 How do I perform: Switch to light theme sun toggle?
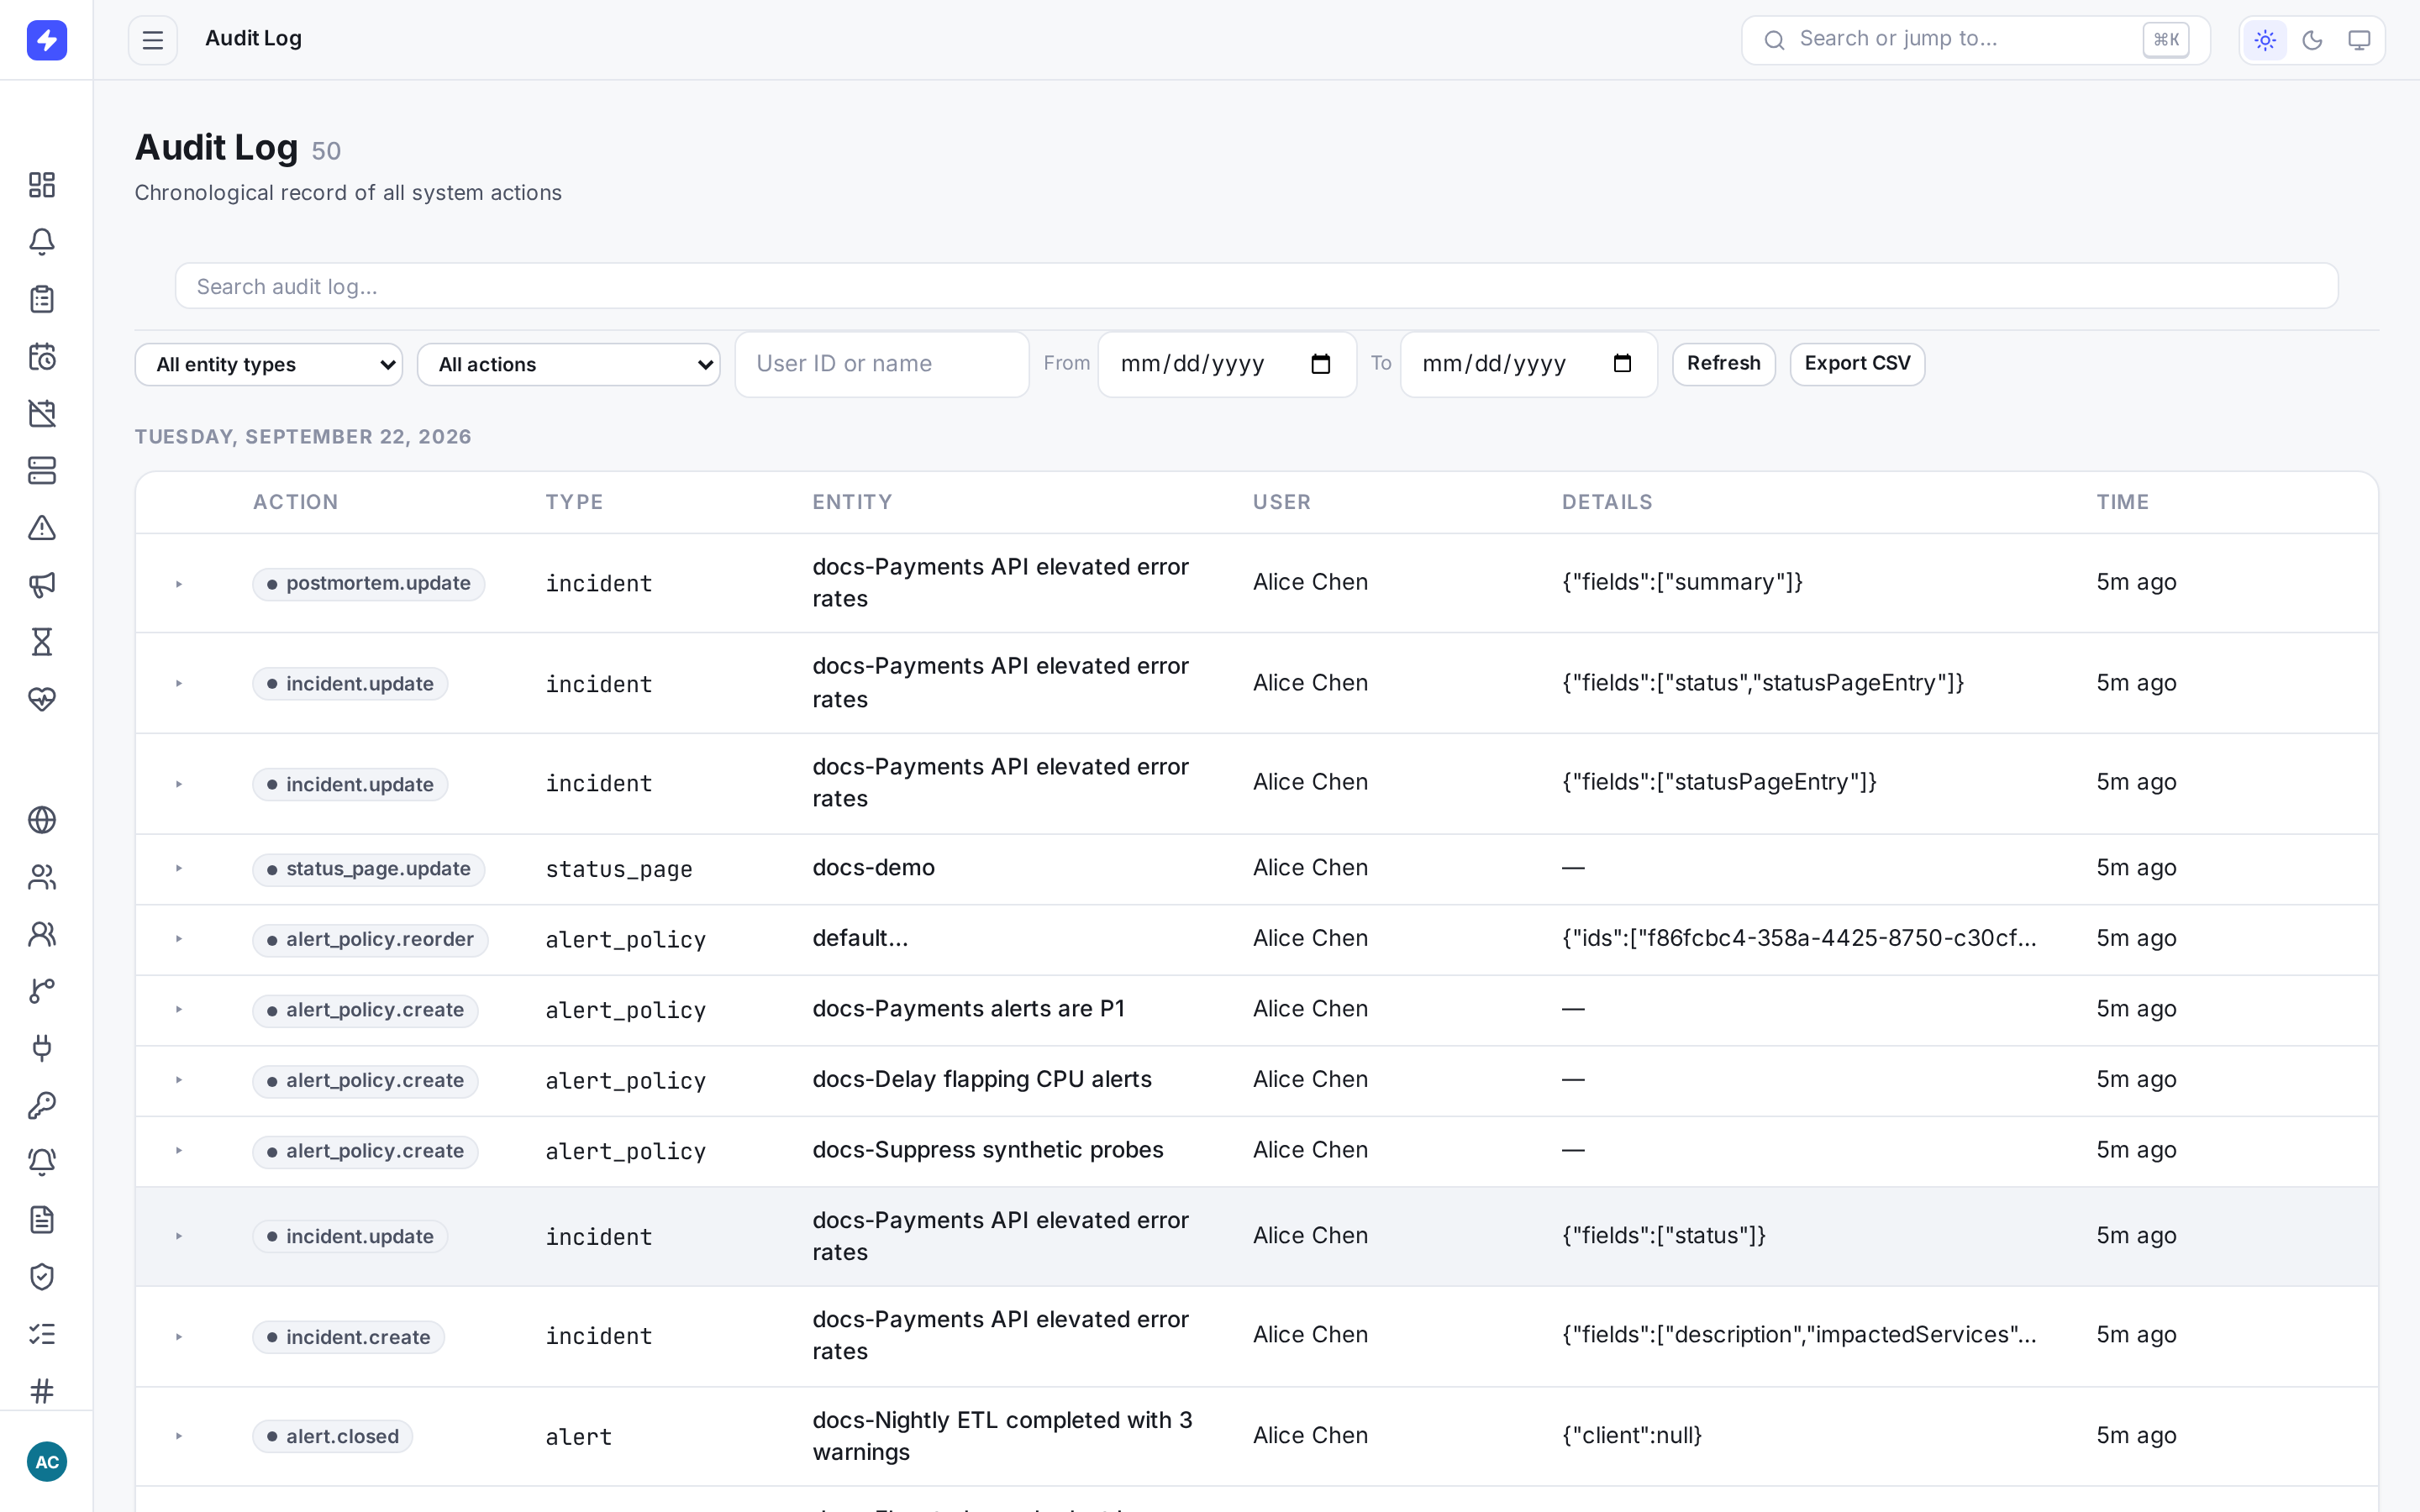point(2265,40)
